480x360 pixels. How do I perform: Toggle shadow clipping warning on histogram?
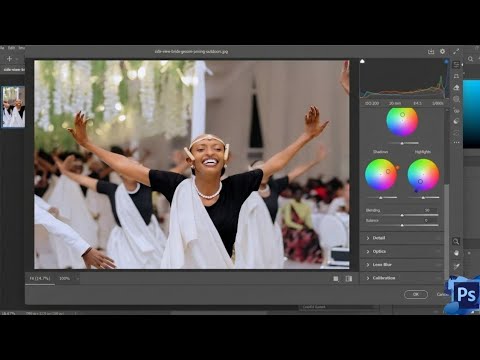tap(362, 61)
